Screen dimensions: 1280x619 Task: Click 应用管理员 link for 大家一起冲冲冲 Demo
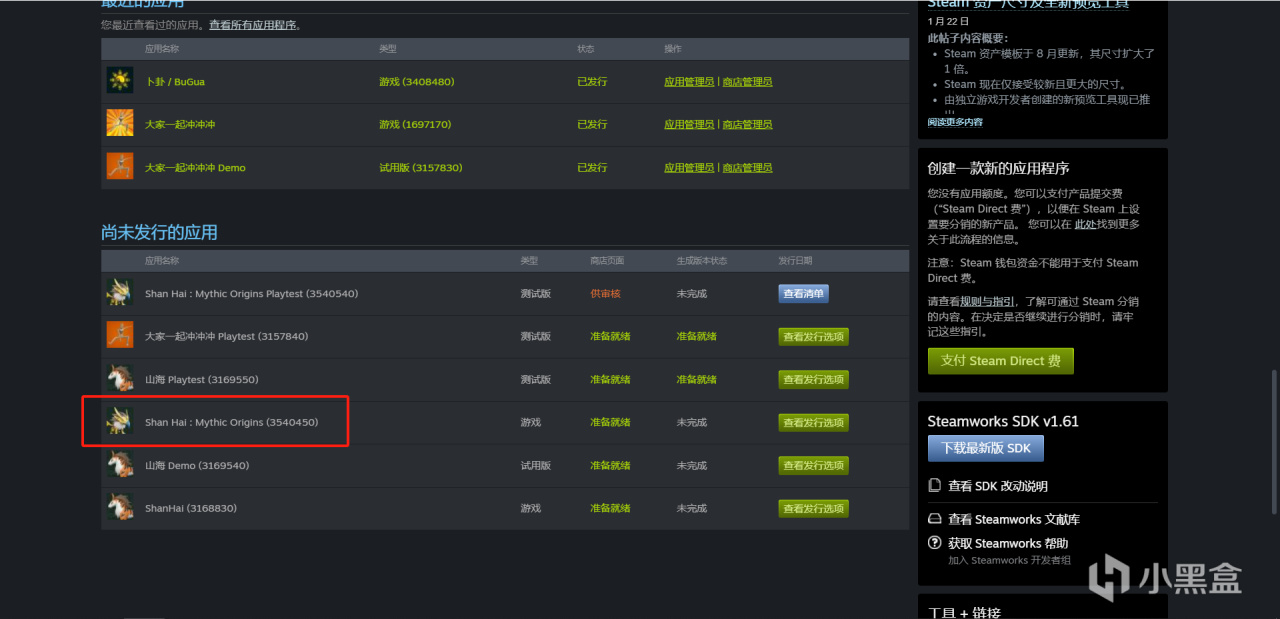(x=689, y=168)
